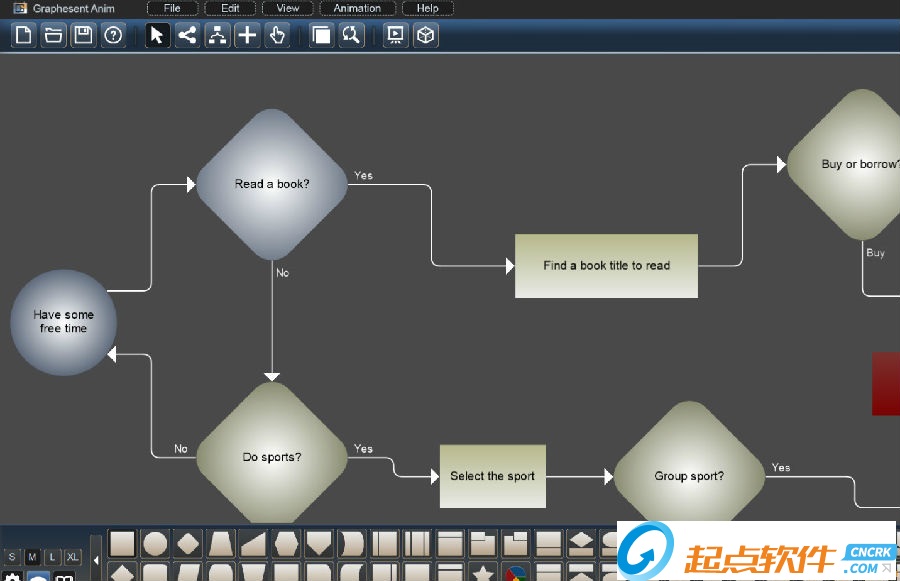Image resolution: width=900 pixels, height=581 pixels.
Task: Open the Animation menu
Action: [x=357, y=8]
